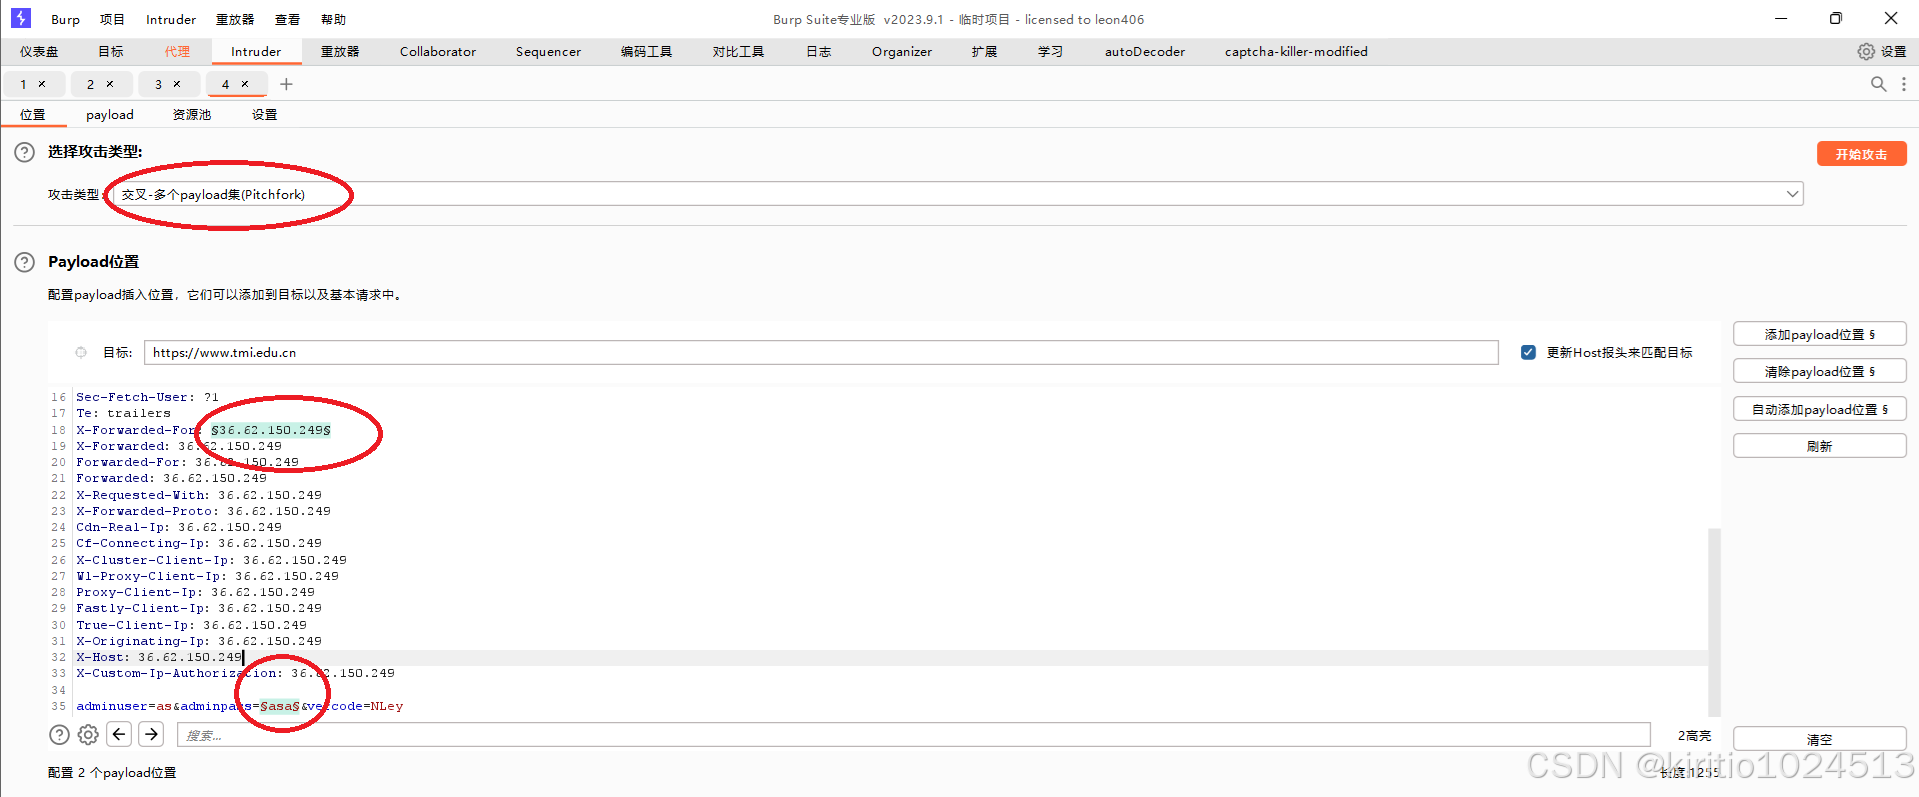Switch to the 仪表盘 tab
The image size is (1919, 797).
[39, 51]
